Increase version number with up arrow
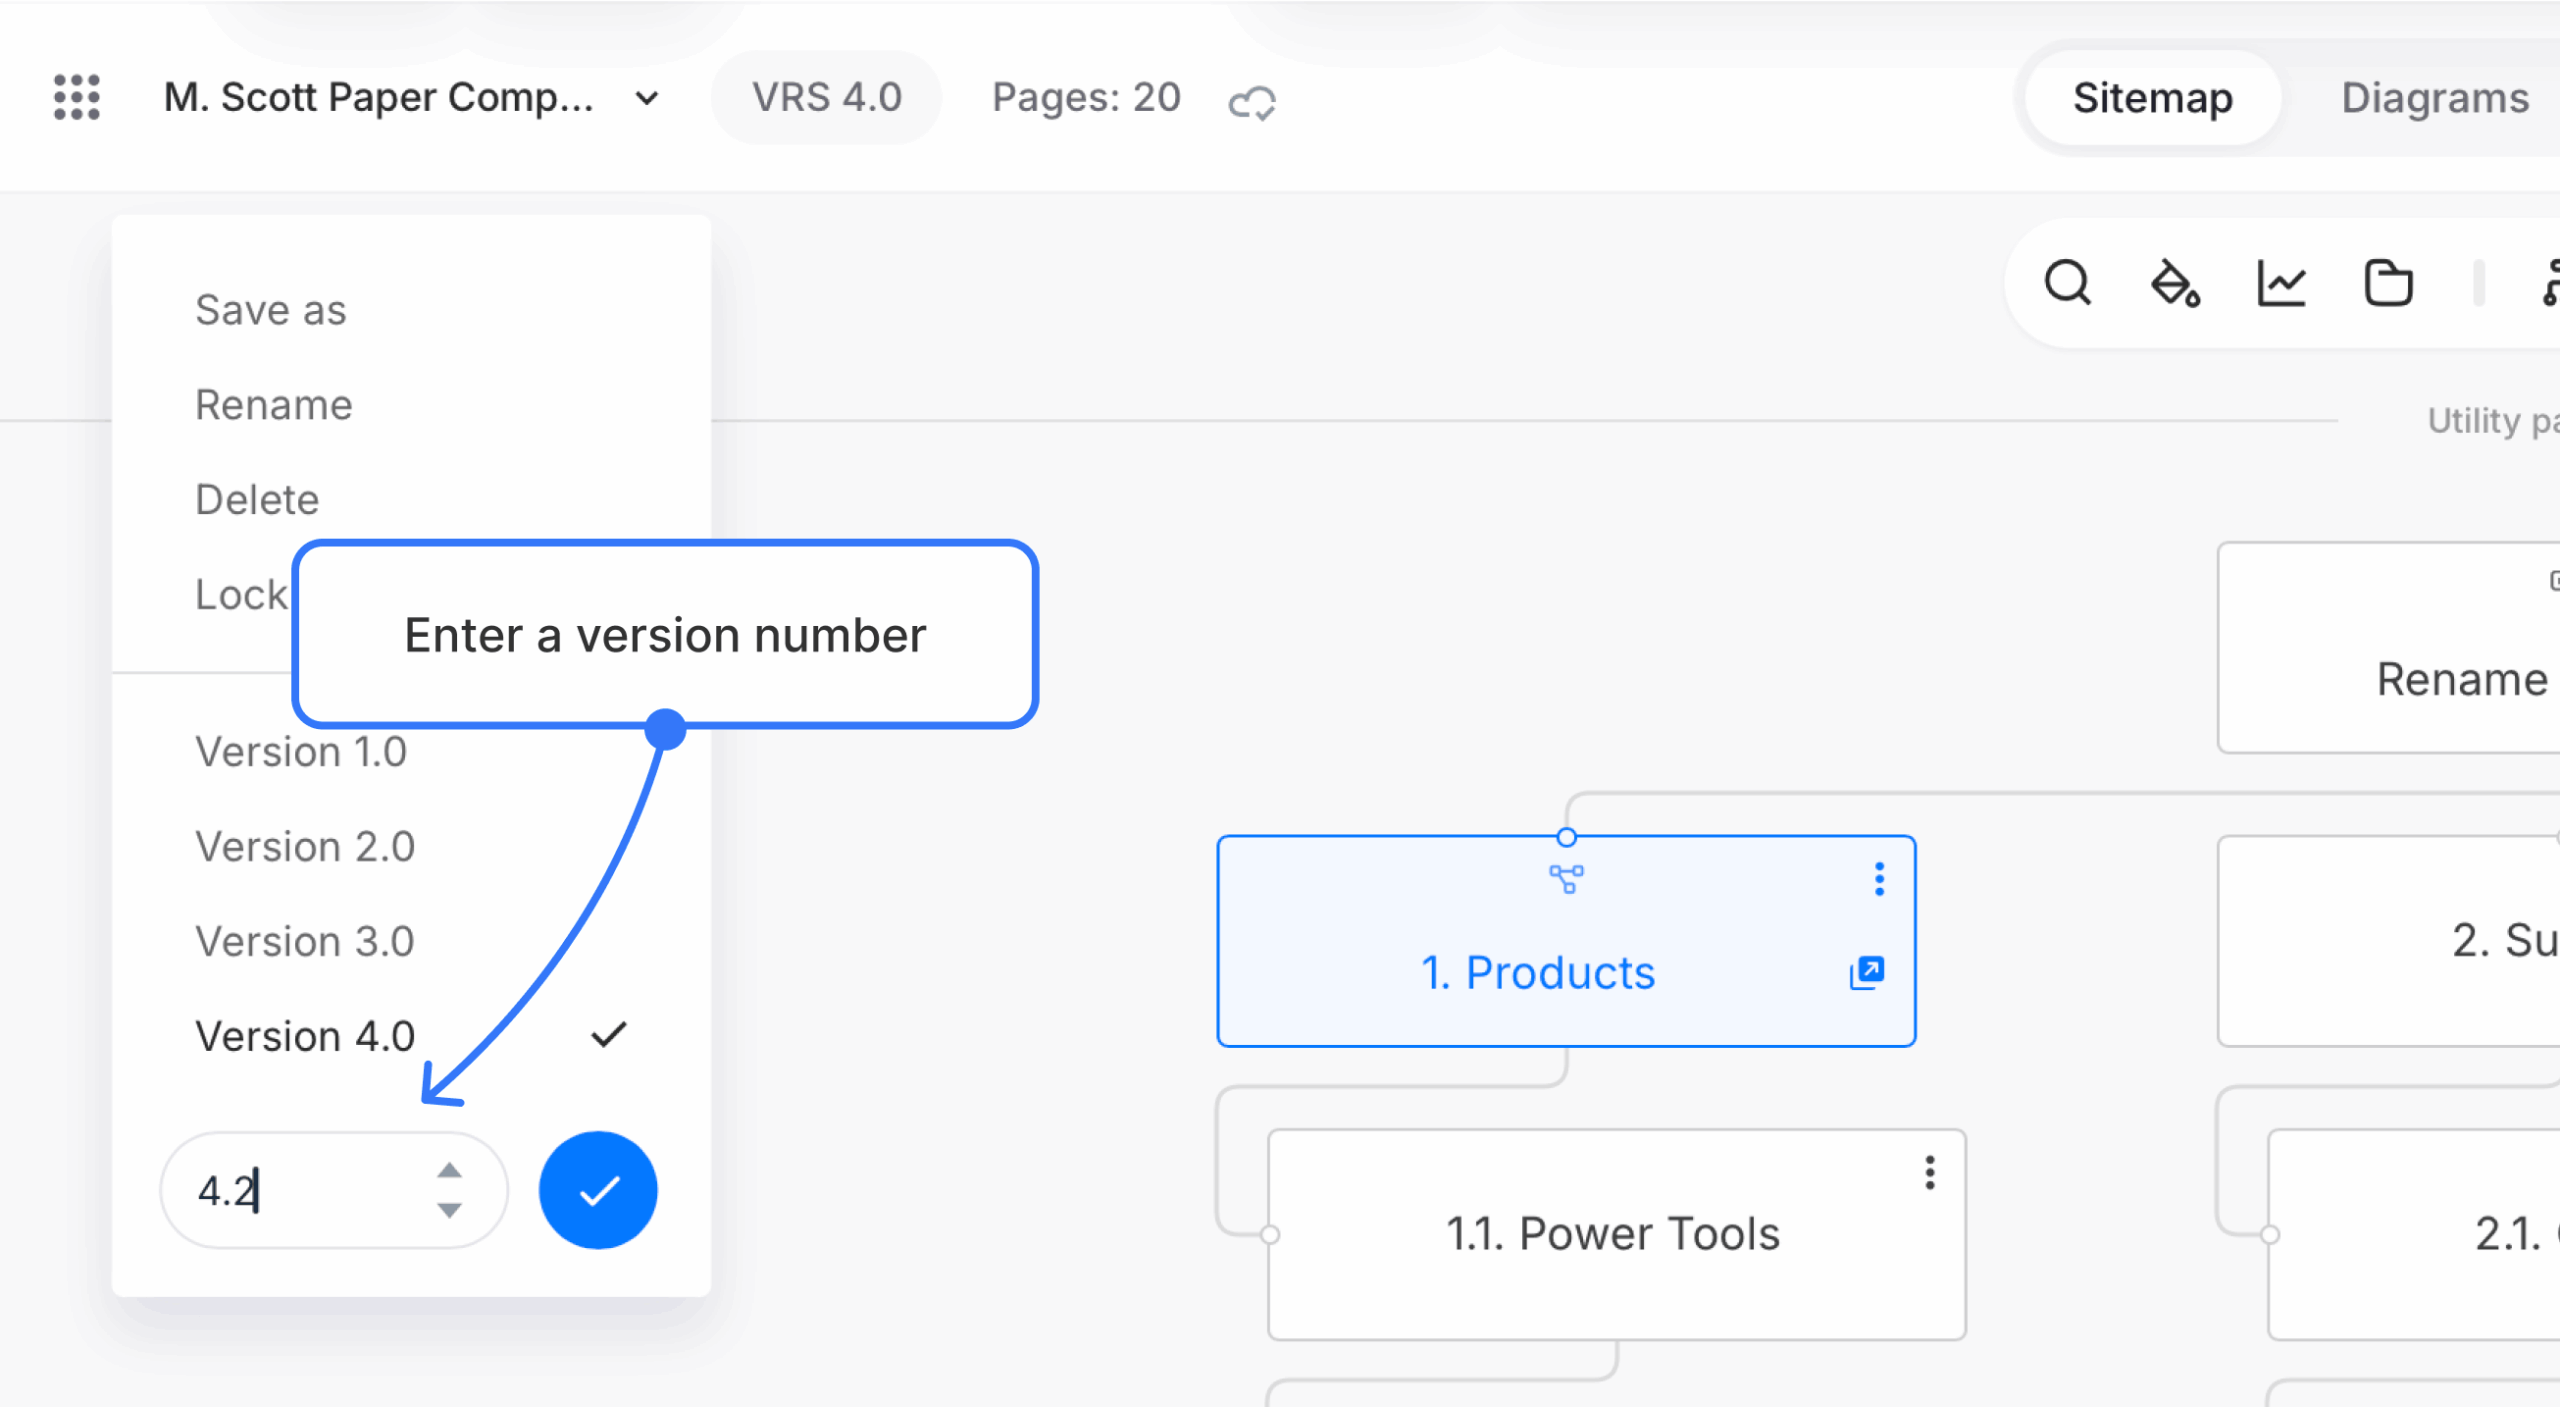Viewport: 2560px width, 1407px height. [450, 1170]
